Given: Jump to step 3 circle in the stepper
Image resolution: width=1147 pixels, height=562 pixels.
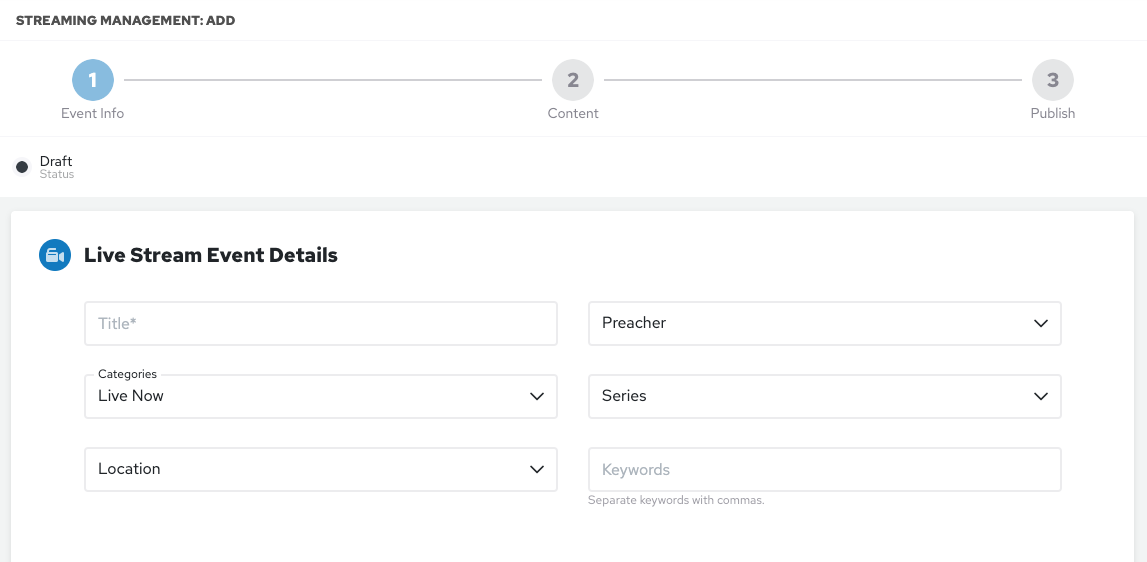Looking at the screenshot, I should coord(1053,80).
